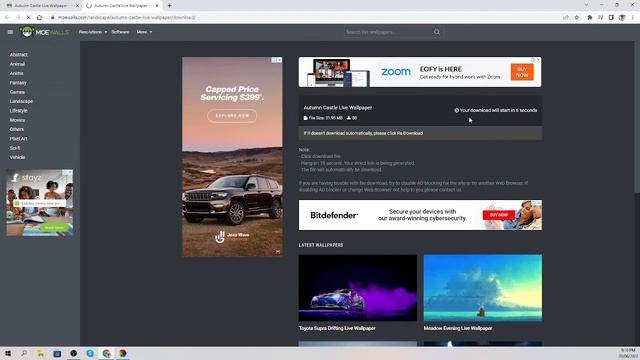Open File Explorer from taskbar
640x360 pixels.
coord(40,353)
